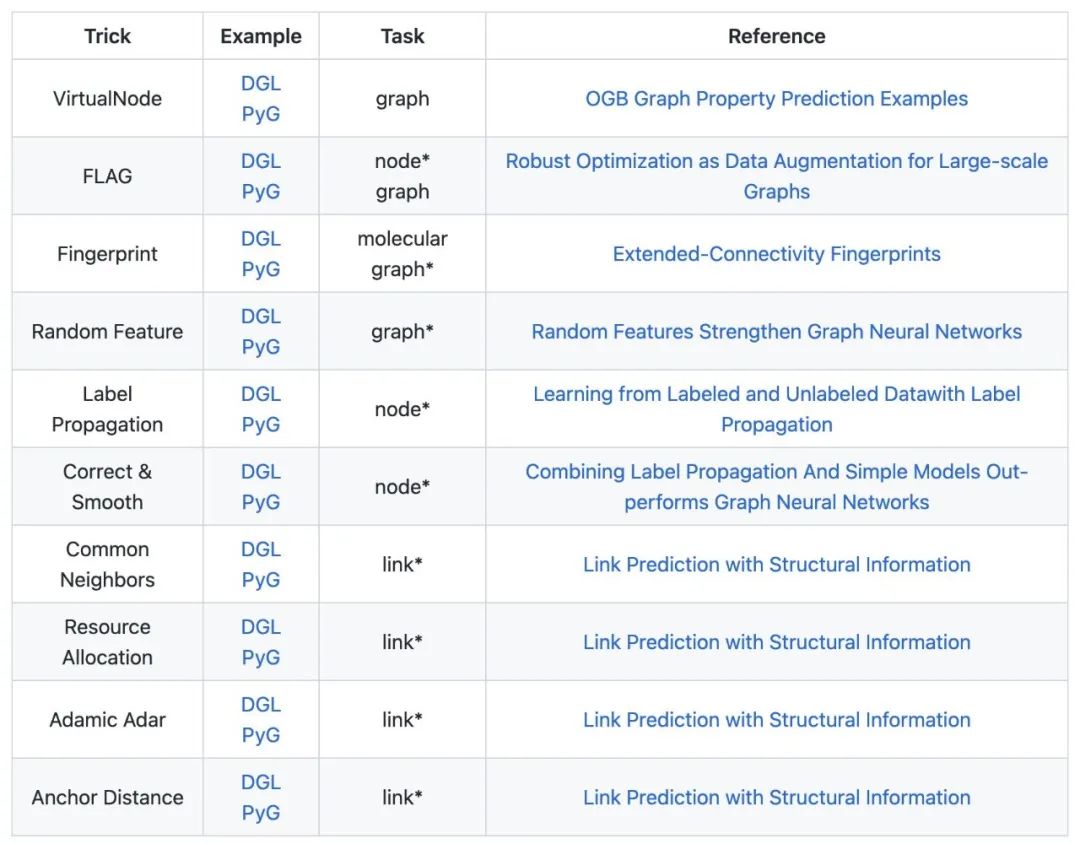Open Anchor Distance Link Prediction reference
The height and width of the screenshot is (844, 1080).
pyautogui.click(x=776, y=797)
